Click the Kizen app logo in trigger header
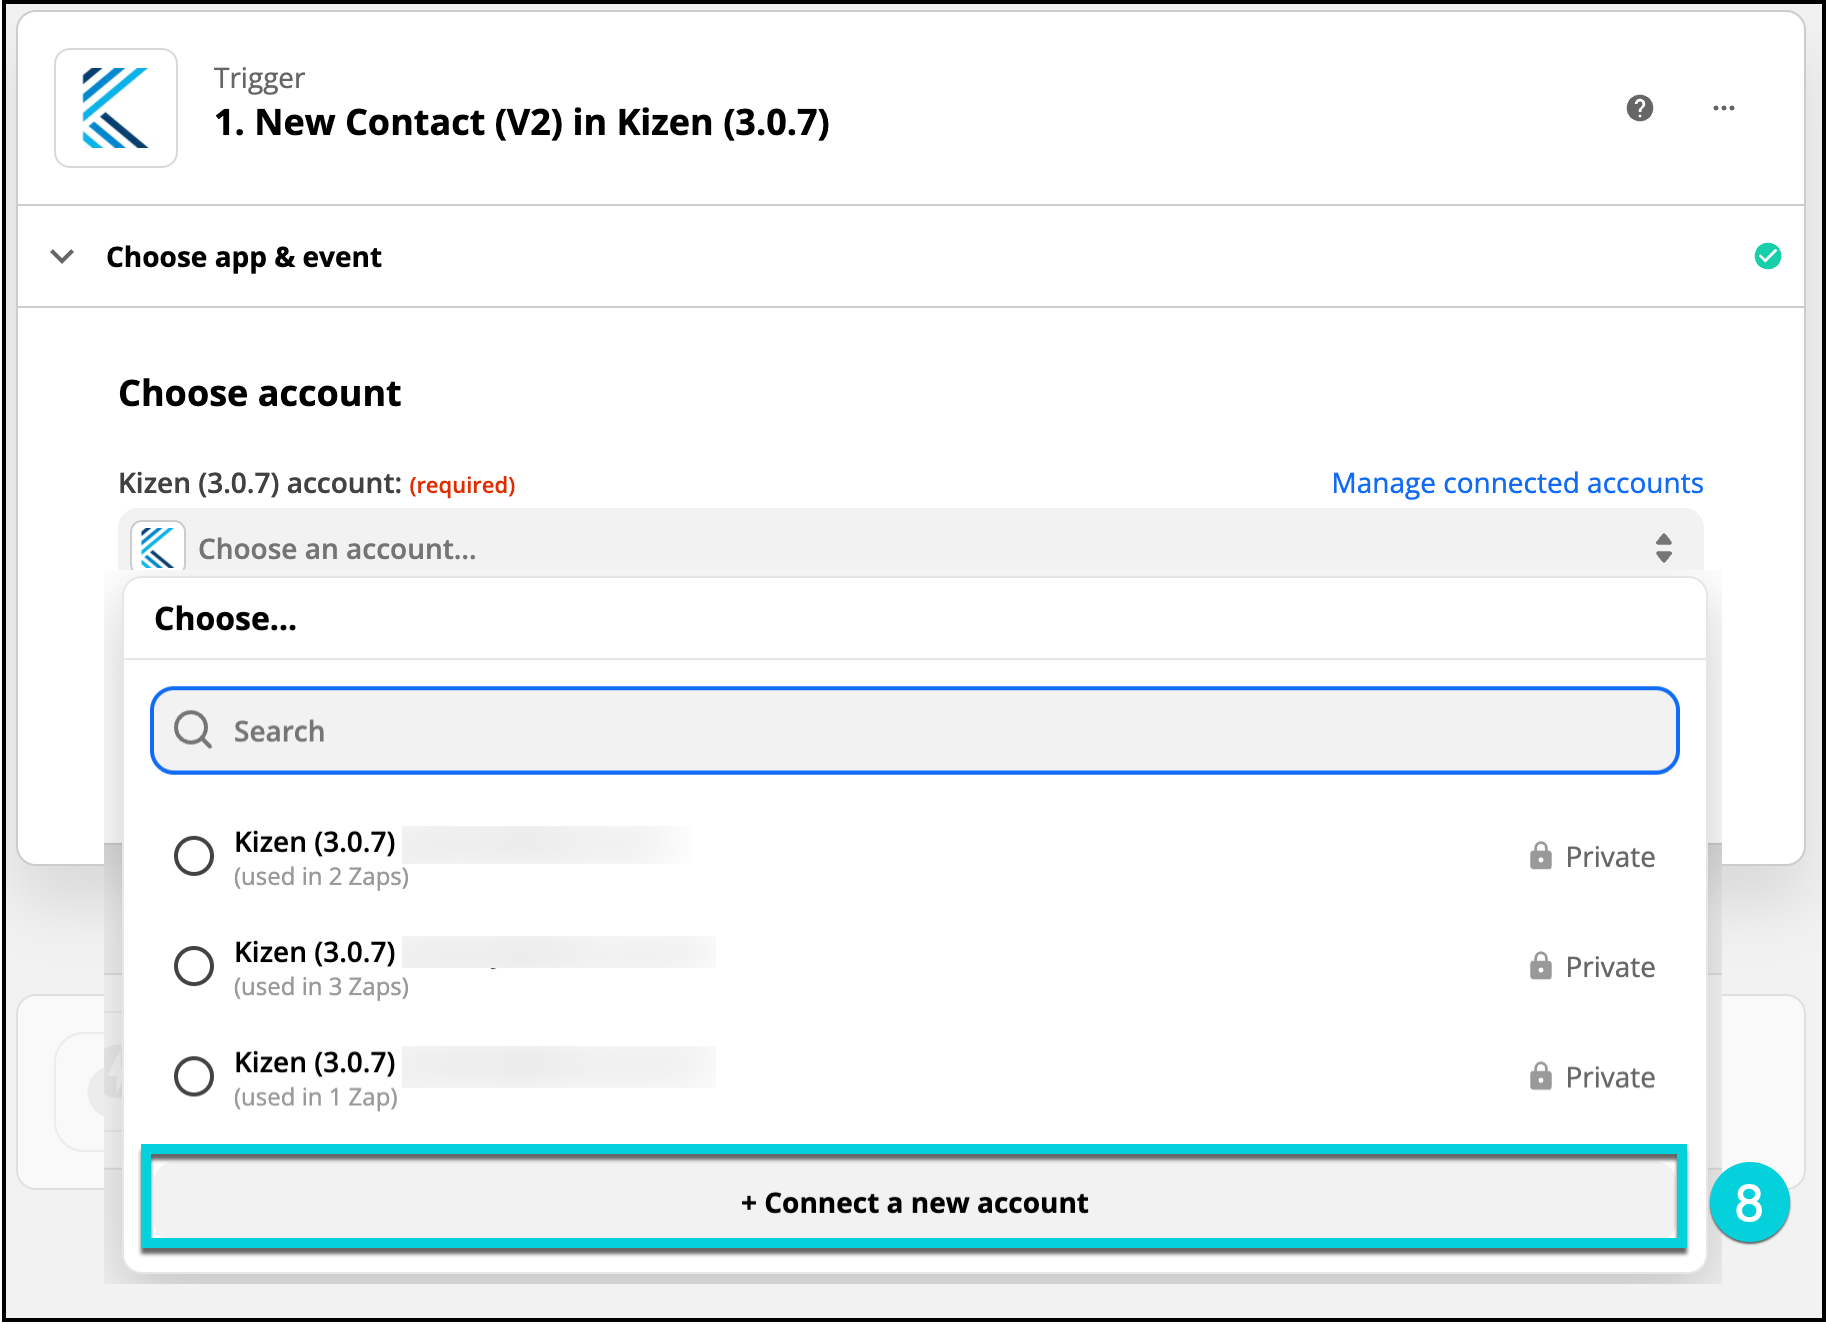The image size is (1826, 1324). tap(115, 108)
